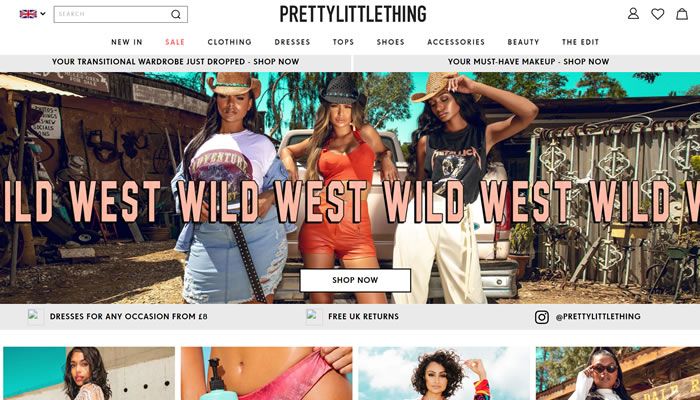Click icon beside Free UK Returns
The image size is (700, 400).
(x=314, y=317)
